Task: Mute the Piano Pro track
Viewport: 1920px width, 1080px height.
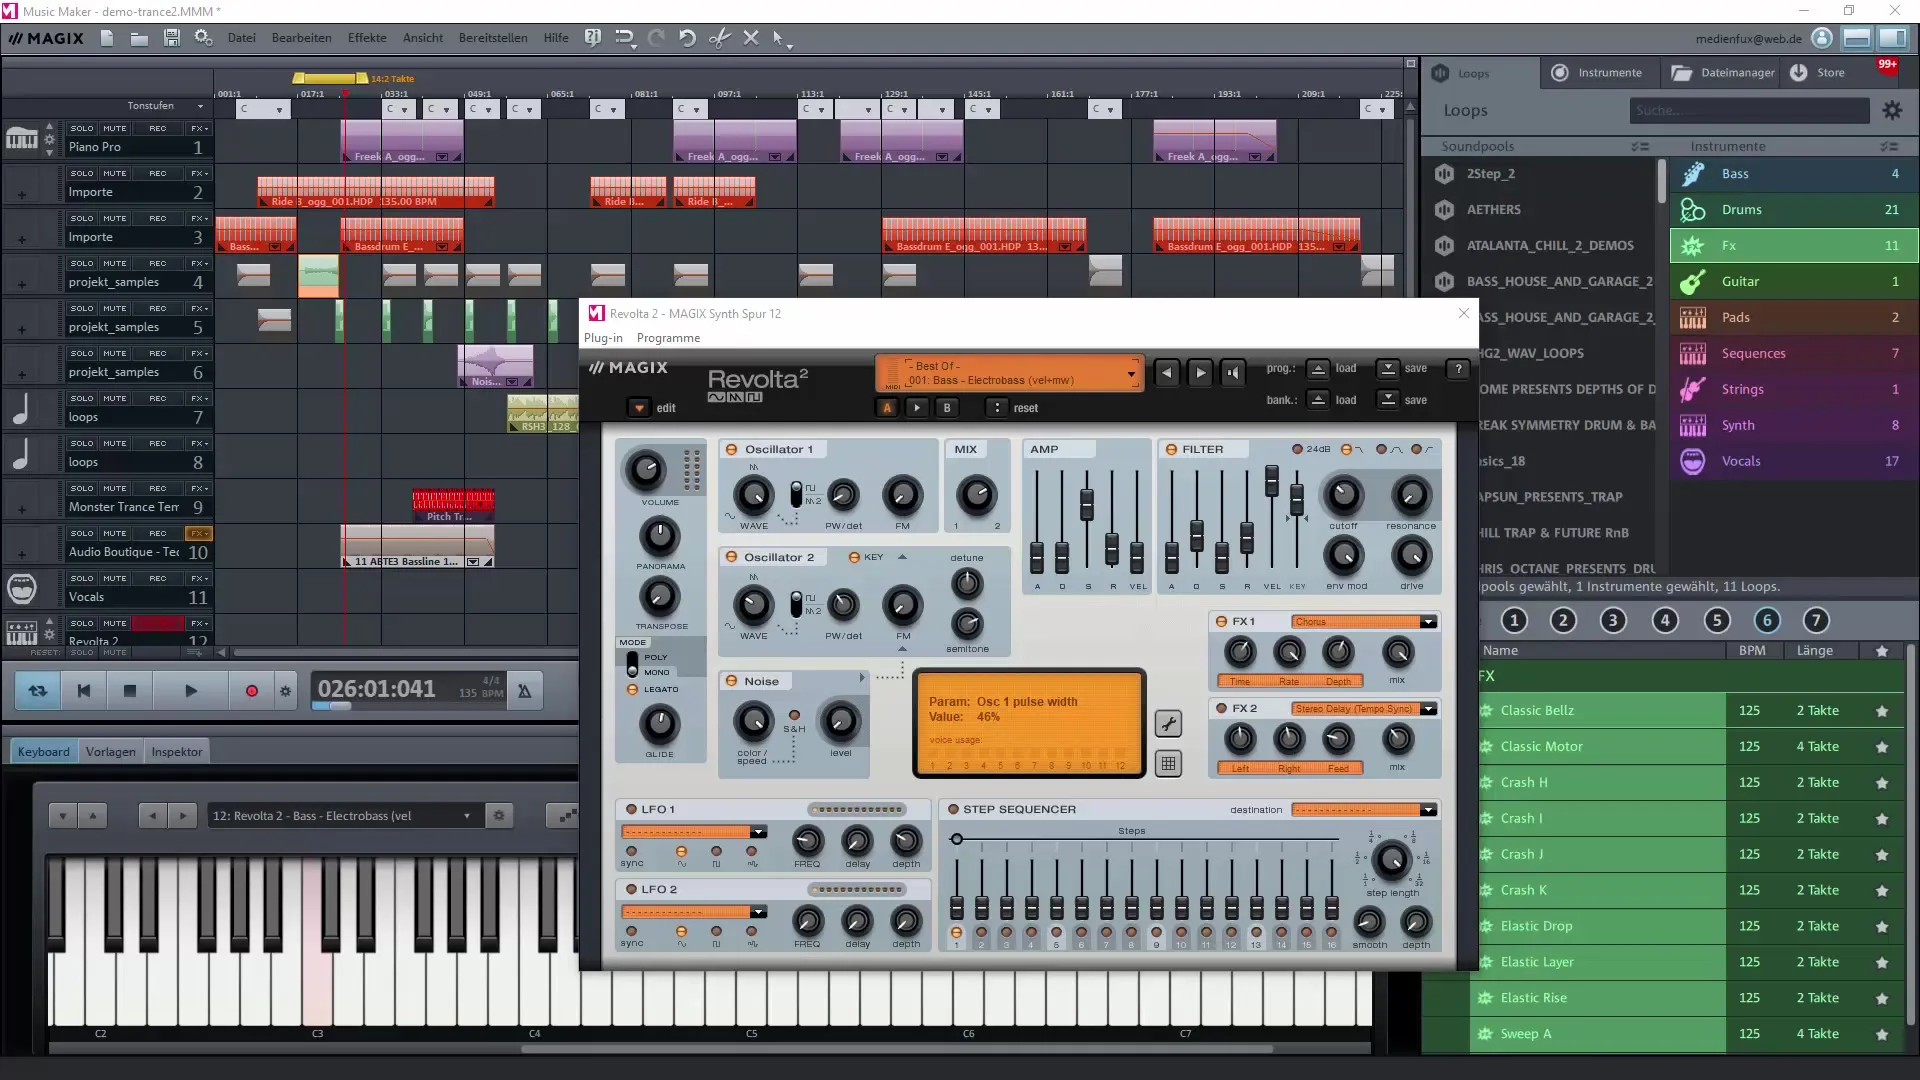Action: click(x=115, y=129)
